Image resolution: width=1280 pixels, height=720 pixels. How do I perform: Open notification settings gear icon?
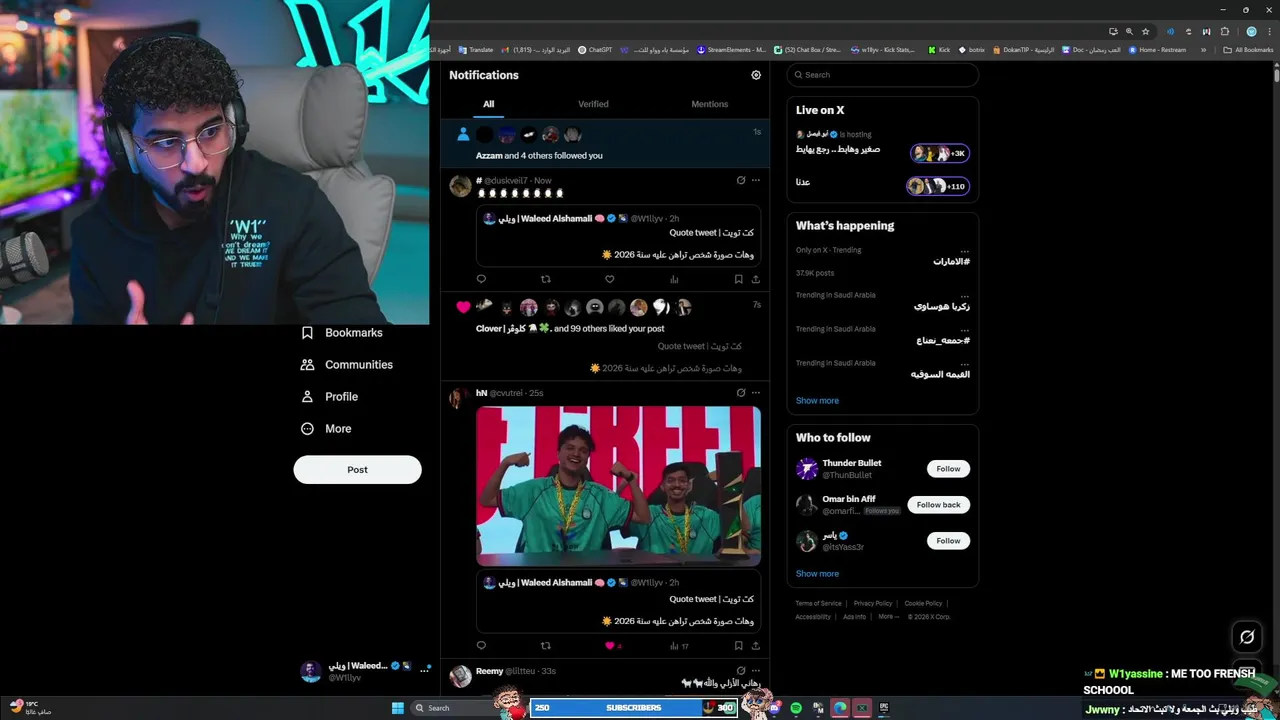click(756, 75)
